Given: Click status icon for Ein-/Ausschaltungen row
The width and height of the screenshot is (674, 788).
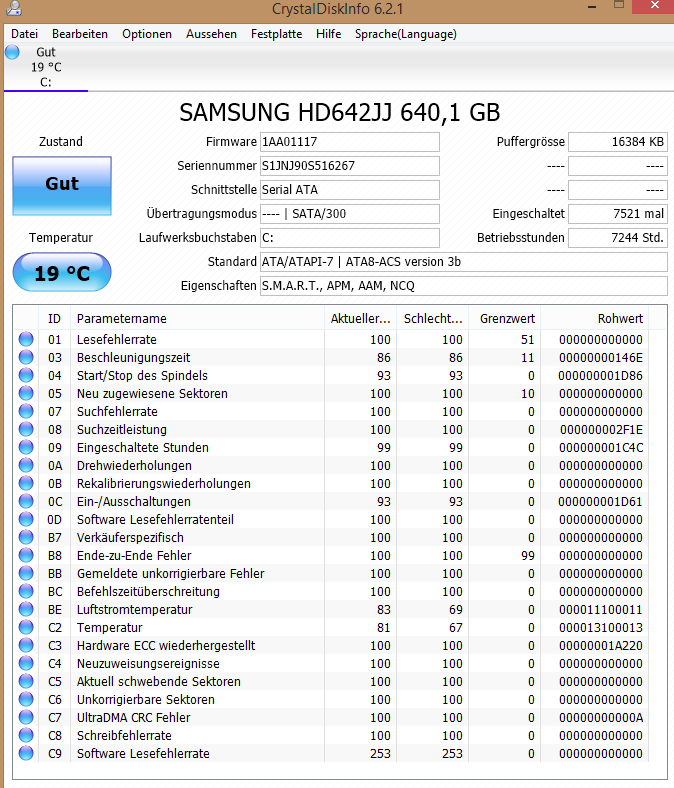Looking at the screenshot, I should pyautogui.click(x=26, y=502).
